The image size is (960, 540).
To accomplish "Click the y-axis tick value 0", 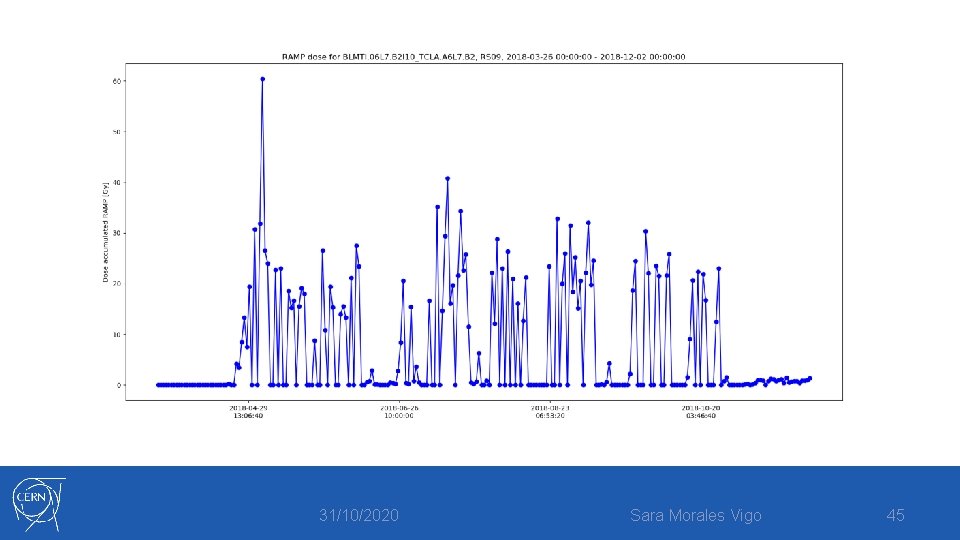I will click(119, 385).
